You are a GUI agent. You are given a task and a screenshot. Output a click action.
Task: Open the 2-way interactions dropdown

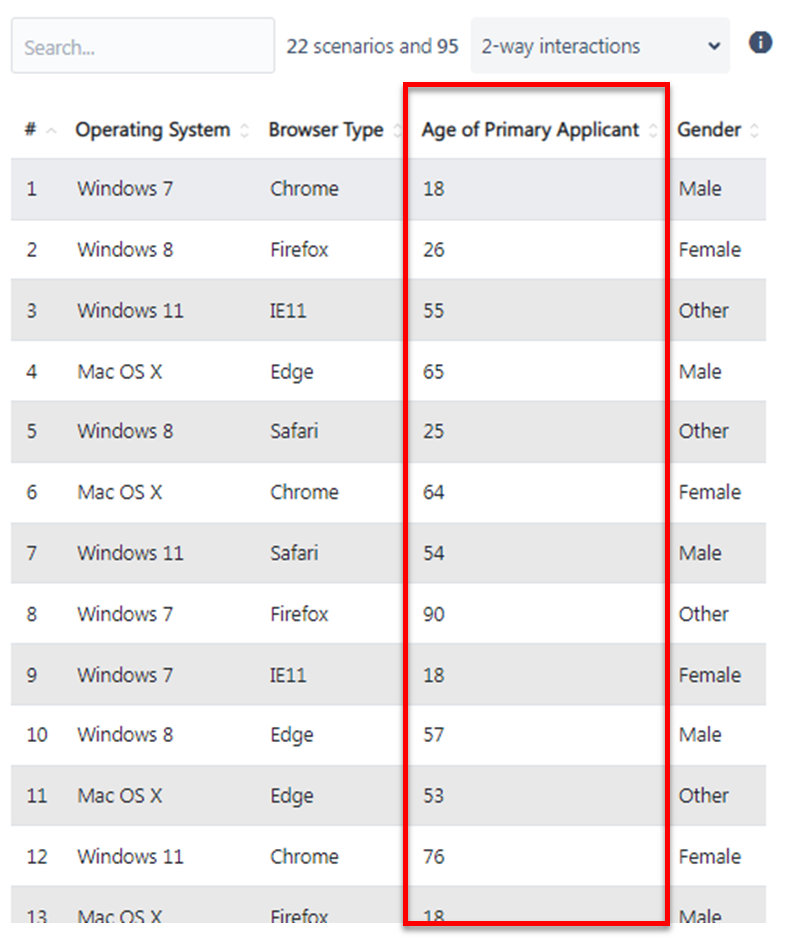pyautogui.click(x=600, y=46)
